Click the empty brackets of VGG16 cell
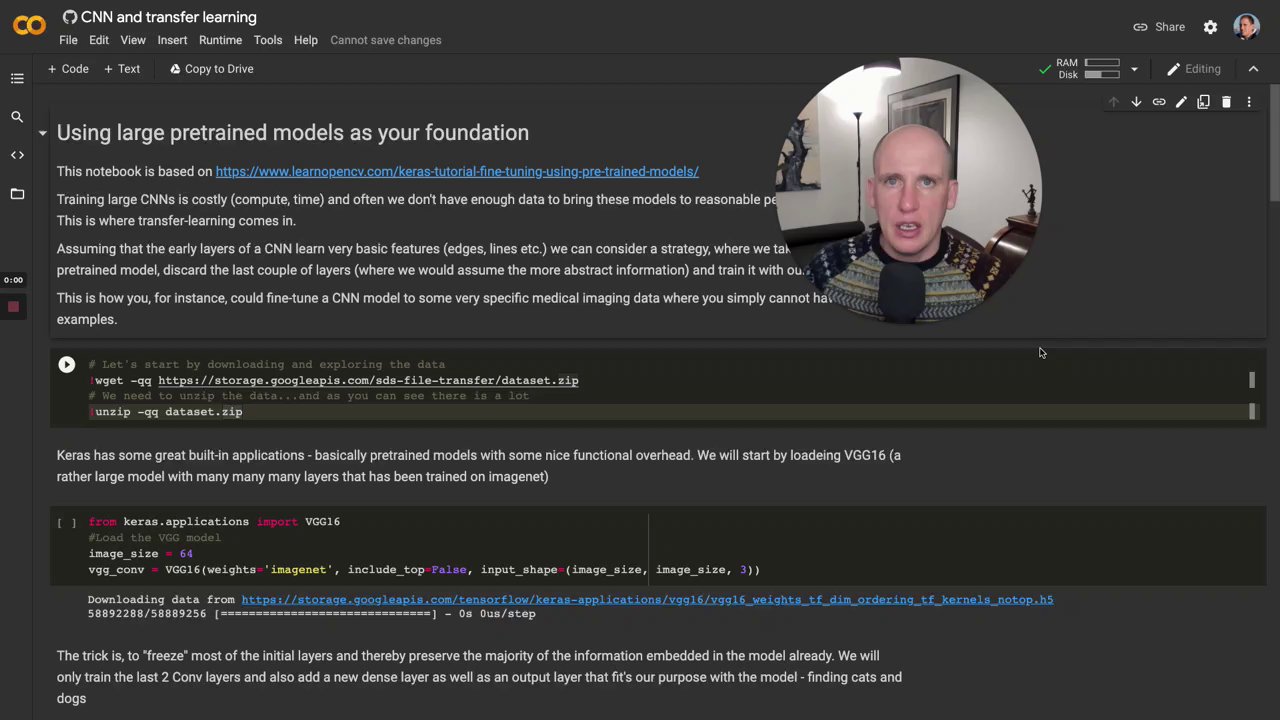The width and height of the screenshot is (1280, 720). (66, 522)
